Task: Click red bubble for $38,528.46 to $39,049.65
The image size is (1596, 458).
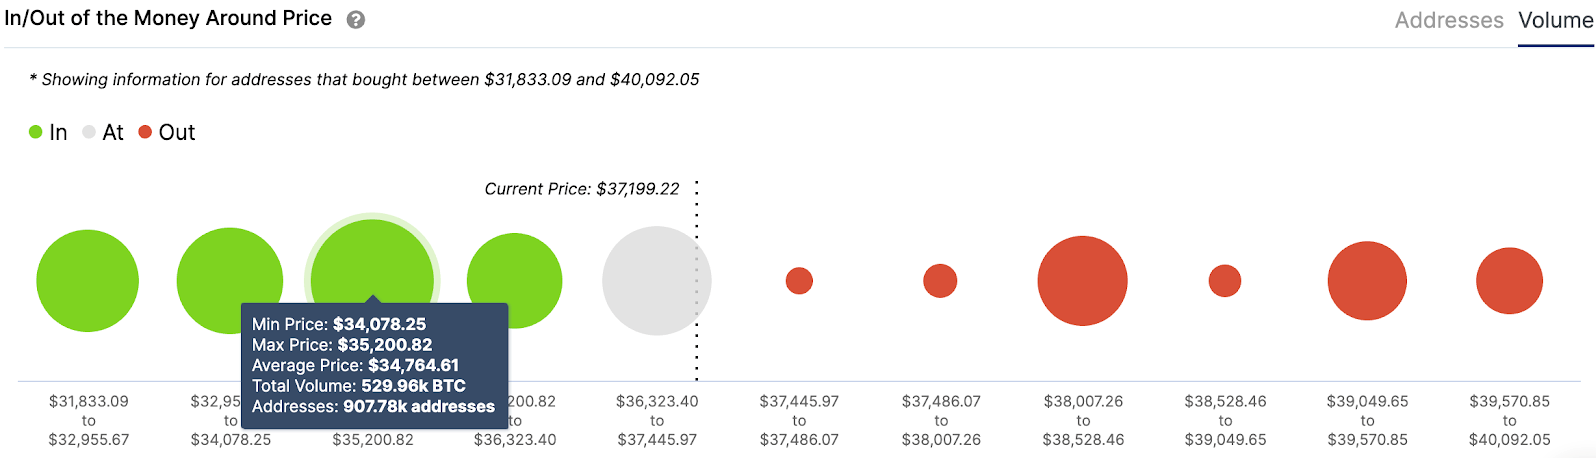Action: (x=1225, y=281)
